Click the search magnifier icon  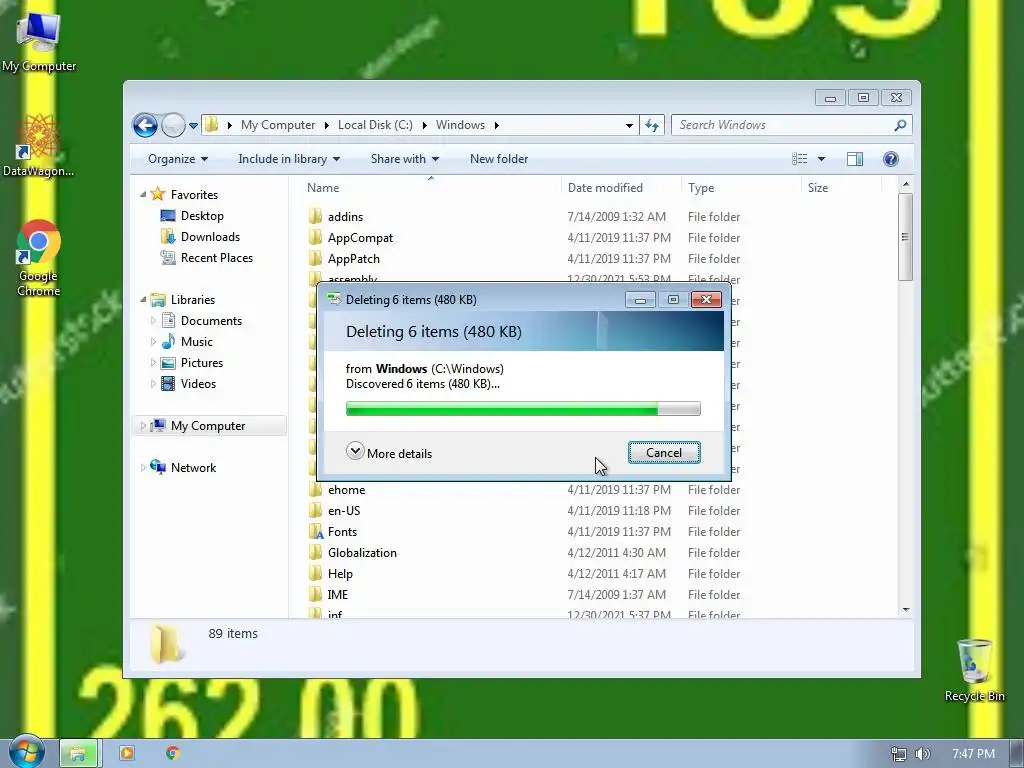(x=900, y=125)
